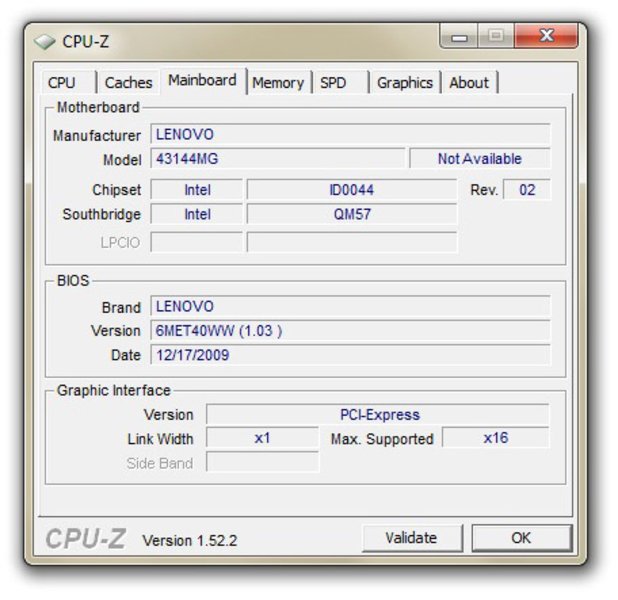Open the Caches tab

128,83
